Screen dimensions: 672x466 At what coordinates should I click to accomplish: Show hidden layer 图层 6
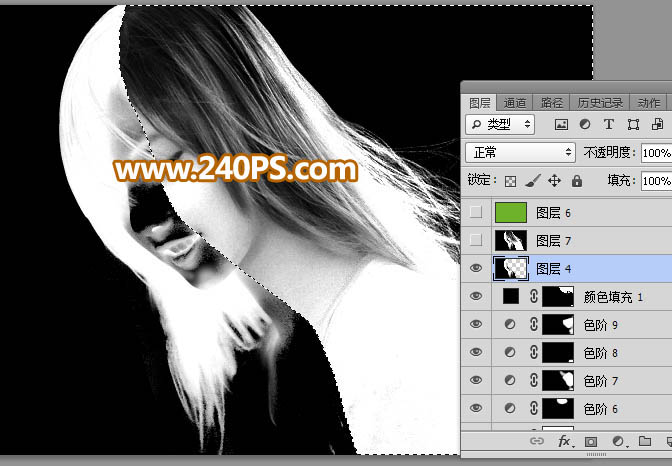pyautogui.click(x=476, y=212)
